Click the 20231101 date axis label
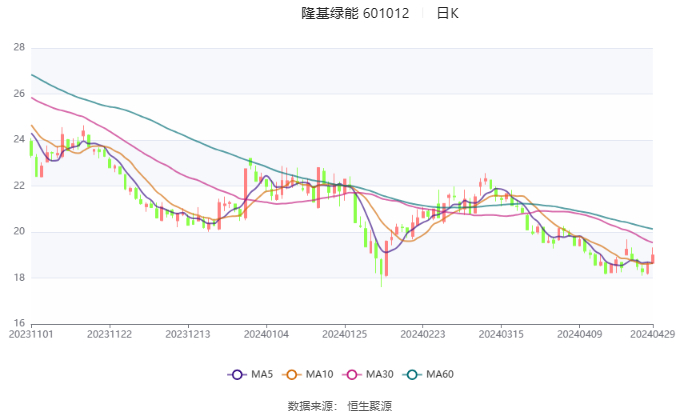This screenshot has width=680, height=413. 32,335
